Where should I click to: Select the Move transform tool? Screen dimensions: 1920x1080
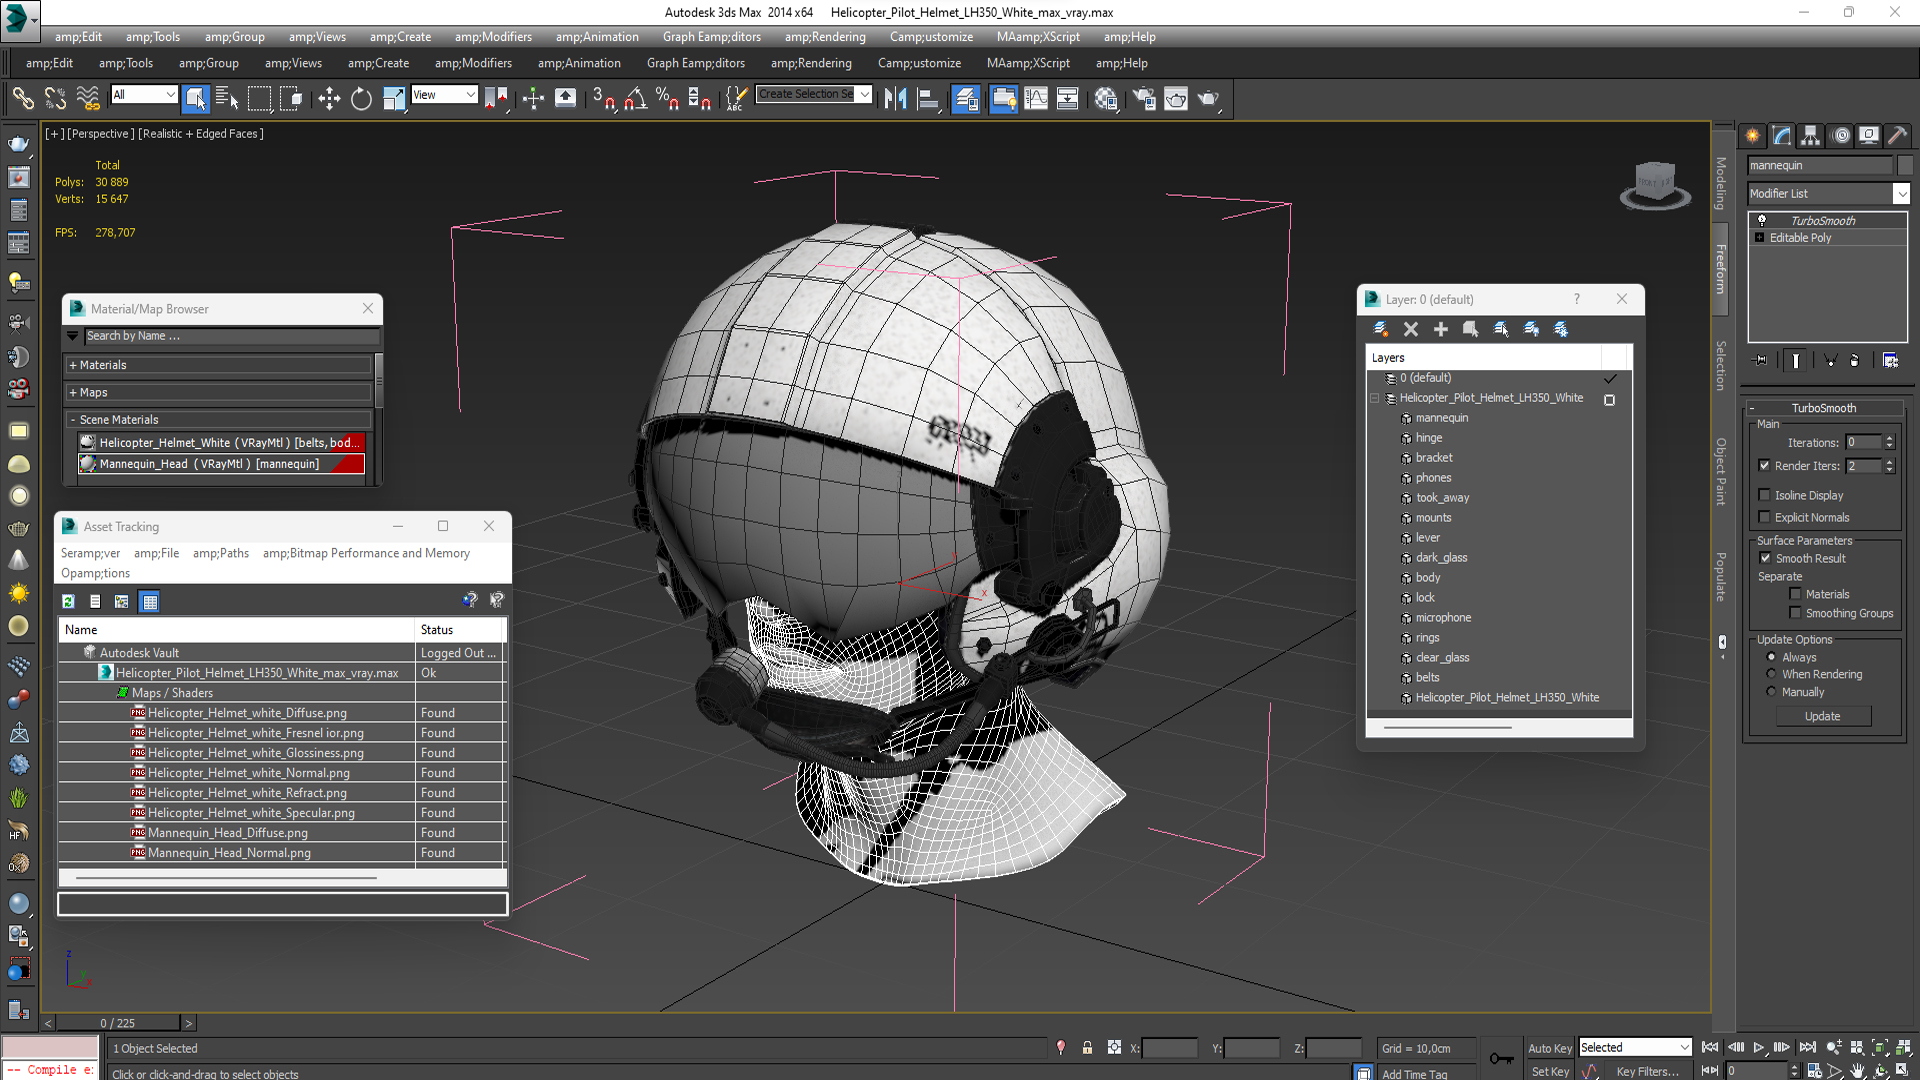(x=329, y=98)
